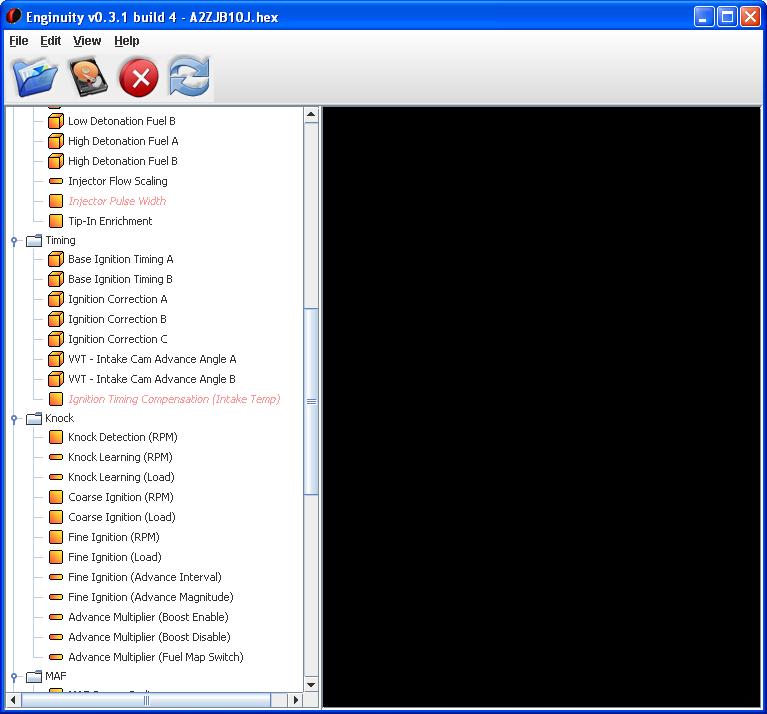
Task: Click the icon beside Base Ignition Timing B
Action: pos(56,279)
